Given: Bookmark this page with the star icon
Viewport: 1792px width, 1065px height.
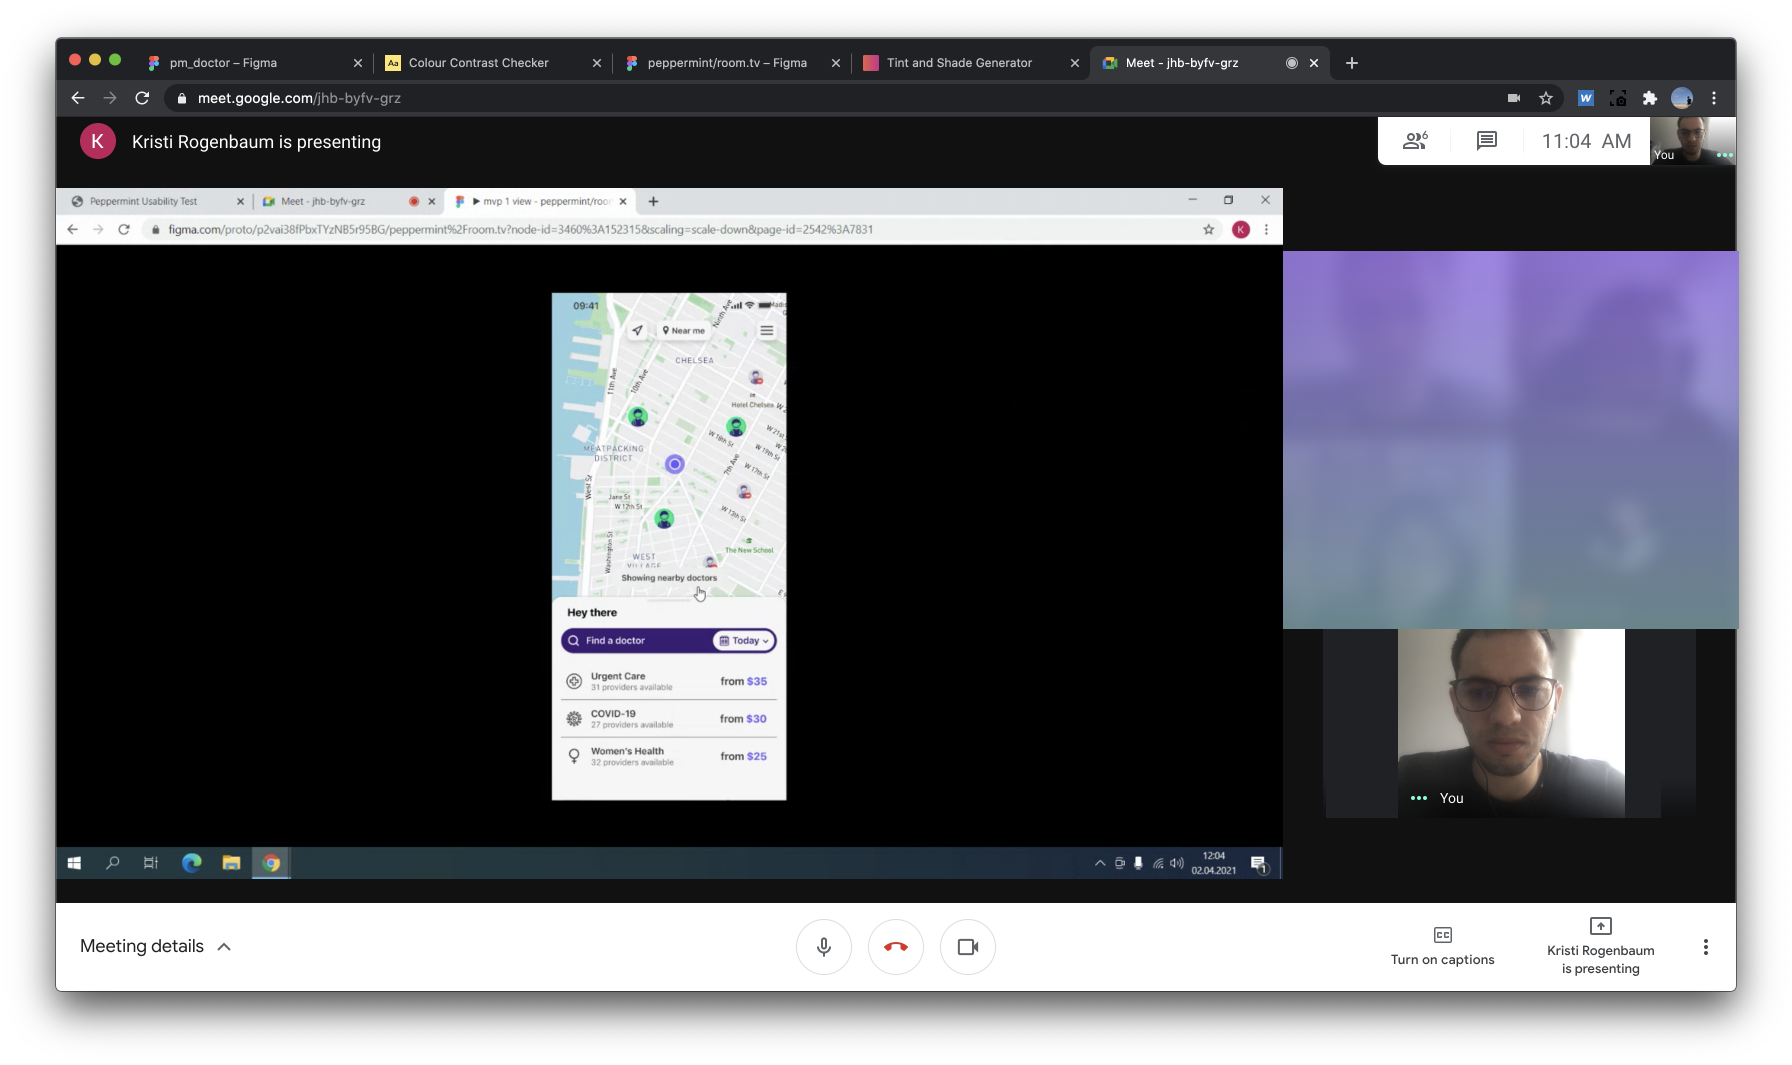Looking at the screenshot, I should [1546, 98].
